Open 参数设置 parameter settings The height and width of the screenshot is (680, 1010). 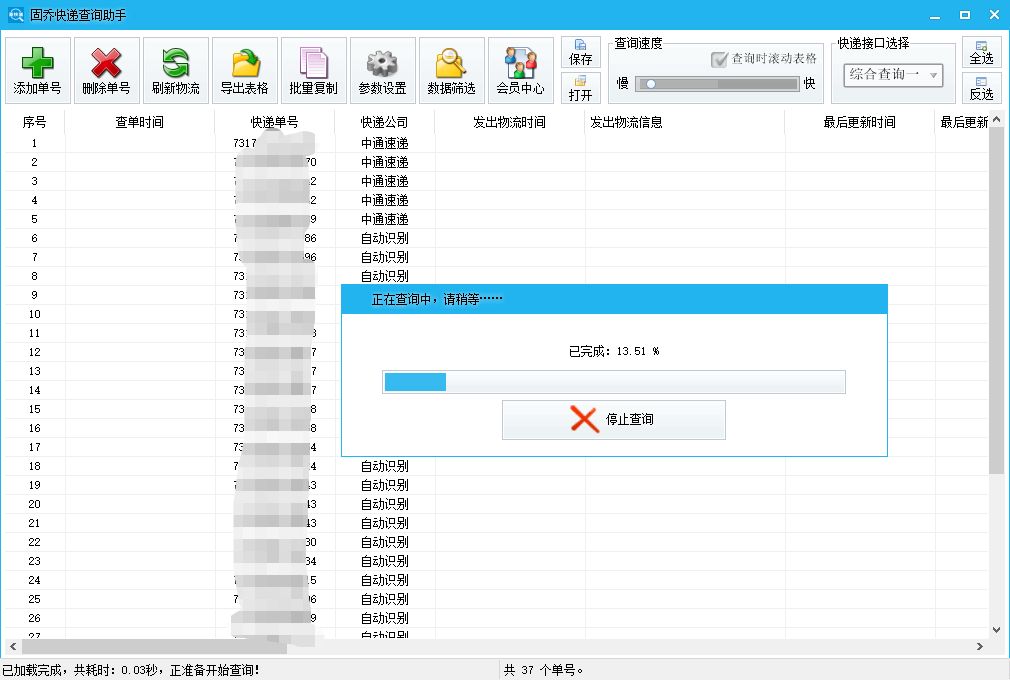click(x=382, y=69)
